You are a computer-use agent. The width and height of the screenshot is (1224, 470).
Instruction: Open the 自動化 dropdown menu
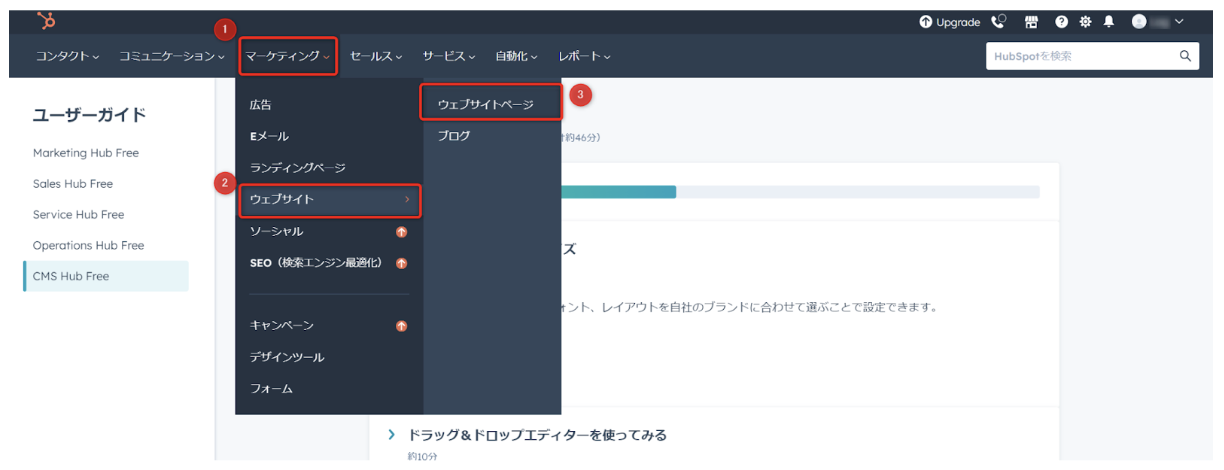tap(517, 57)
